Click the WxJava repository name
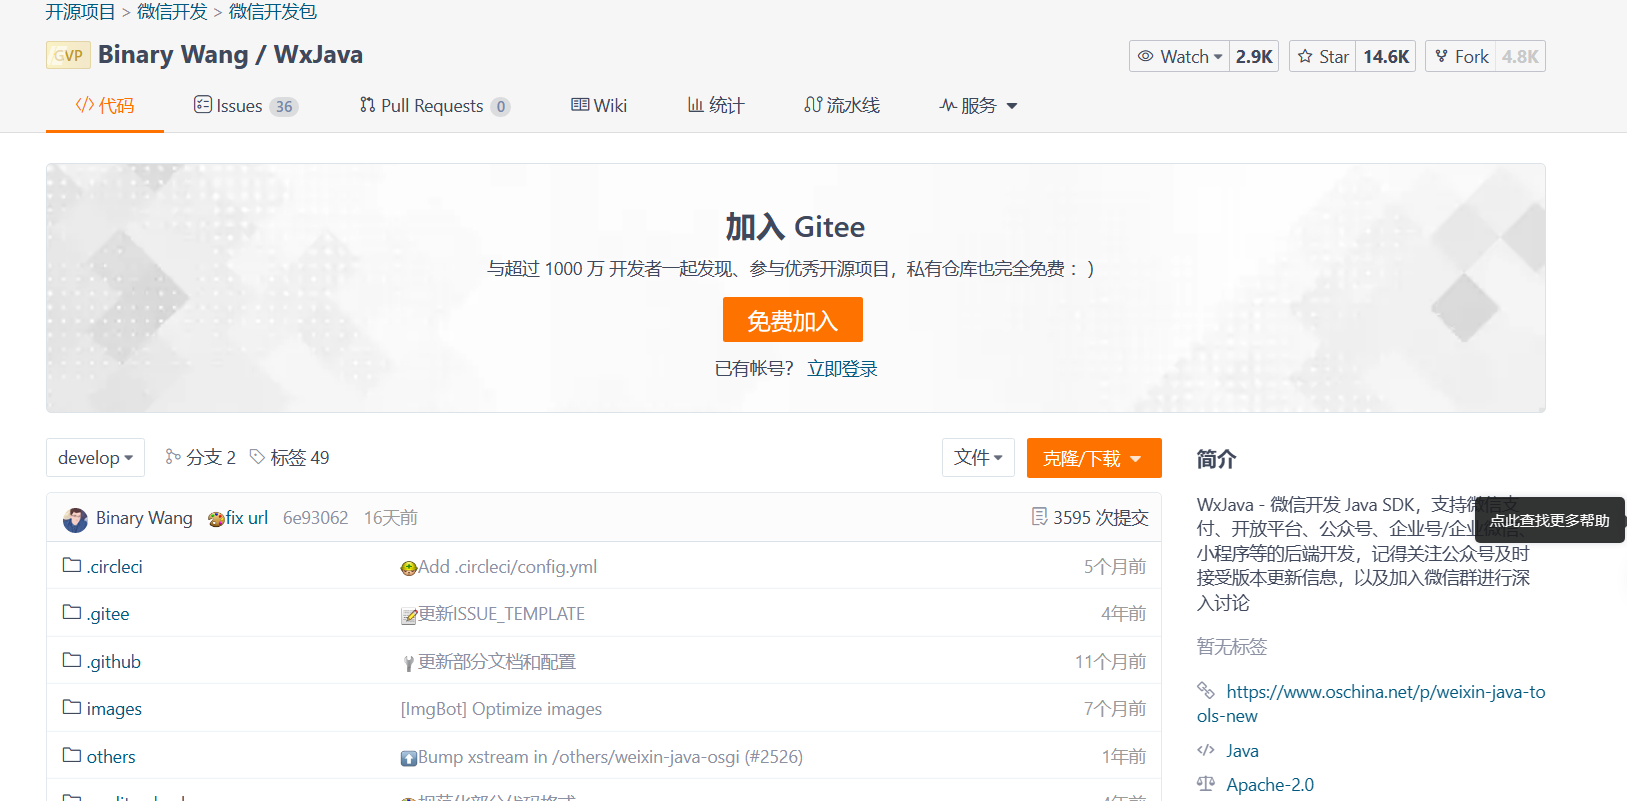The image size is (1627, 801). pos(318,55)
